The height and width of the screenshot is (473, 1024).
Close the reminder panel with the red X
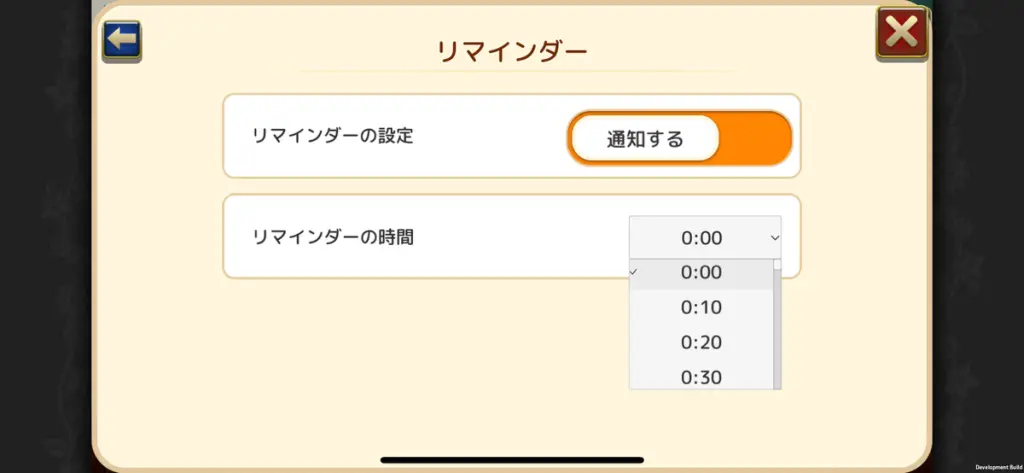pos(901,33)
